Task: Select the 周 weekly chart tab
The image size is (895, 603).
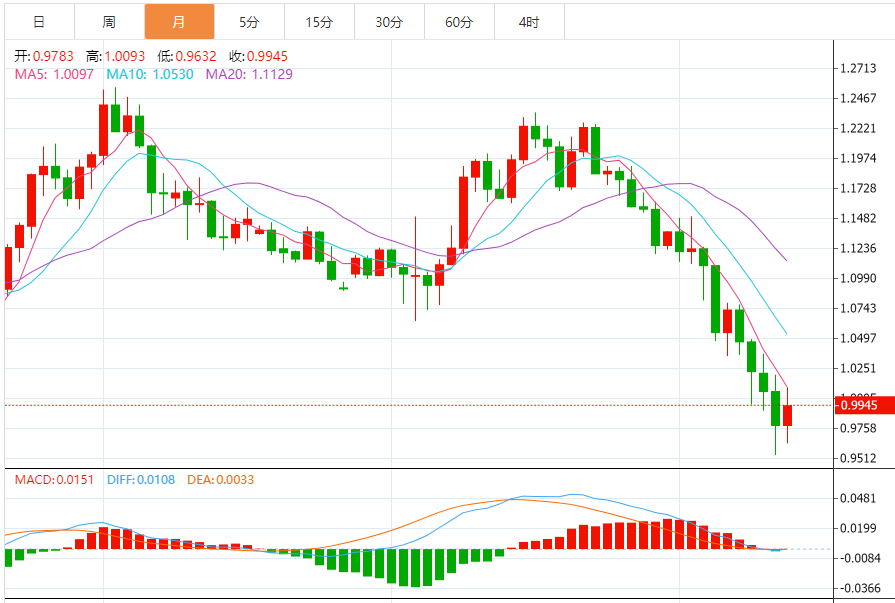Action: [109, 22]
